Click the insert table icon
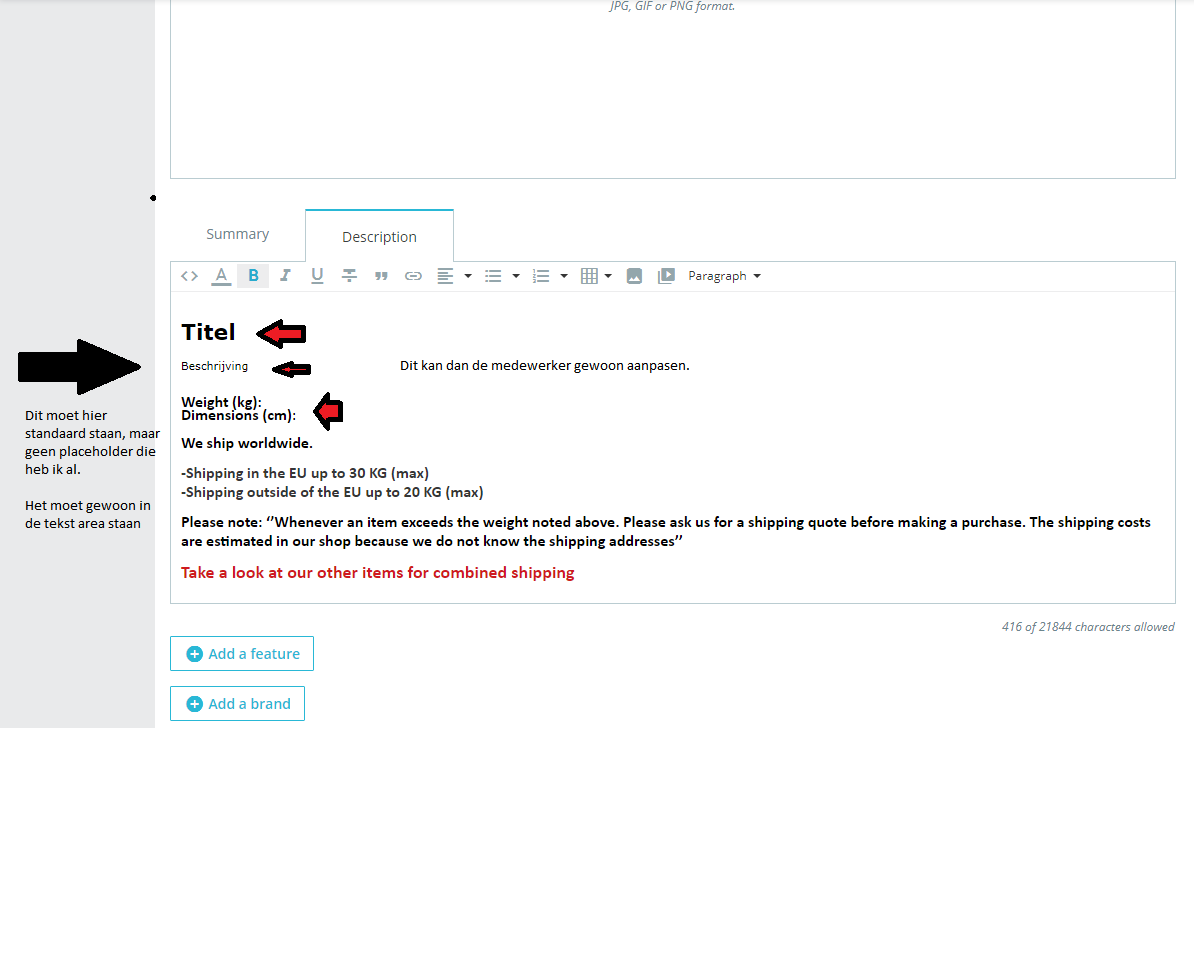 click(x=589, y=276)
